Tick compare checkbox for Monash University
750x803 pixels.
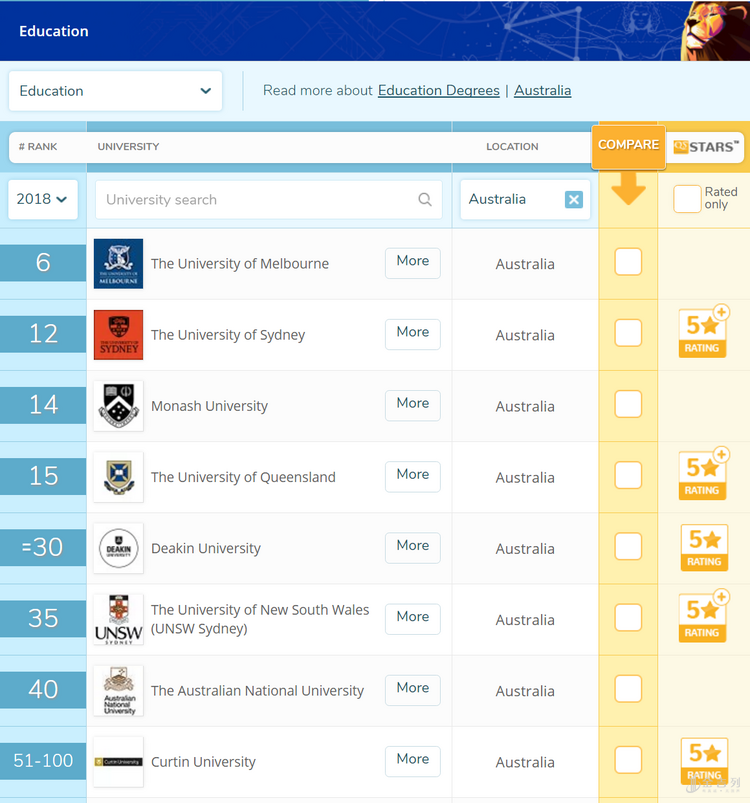[x=628, y=404]
